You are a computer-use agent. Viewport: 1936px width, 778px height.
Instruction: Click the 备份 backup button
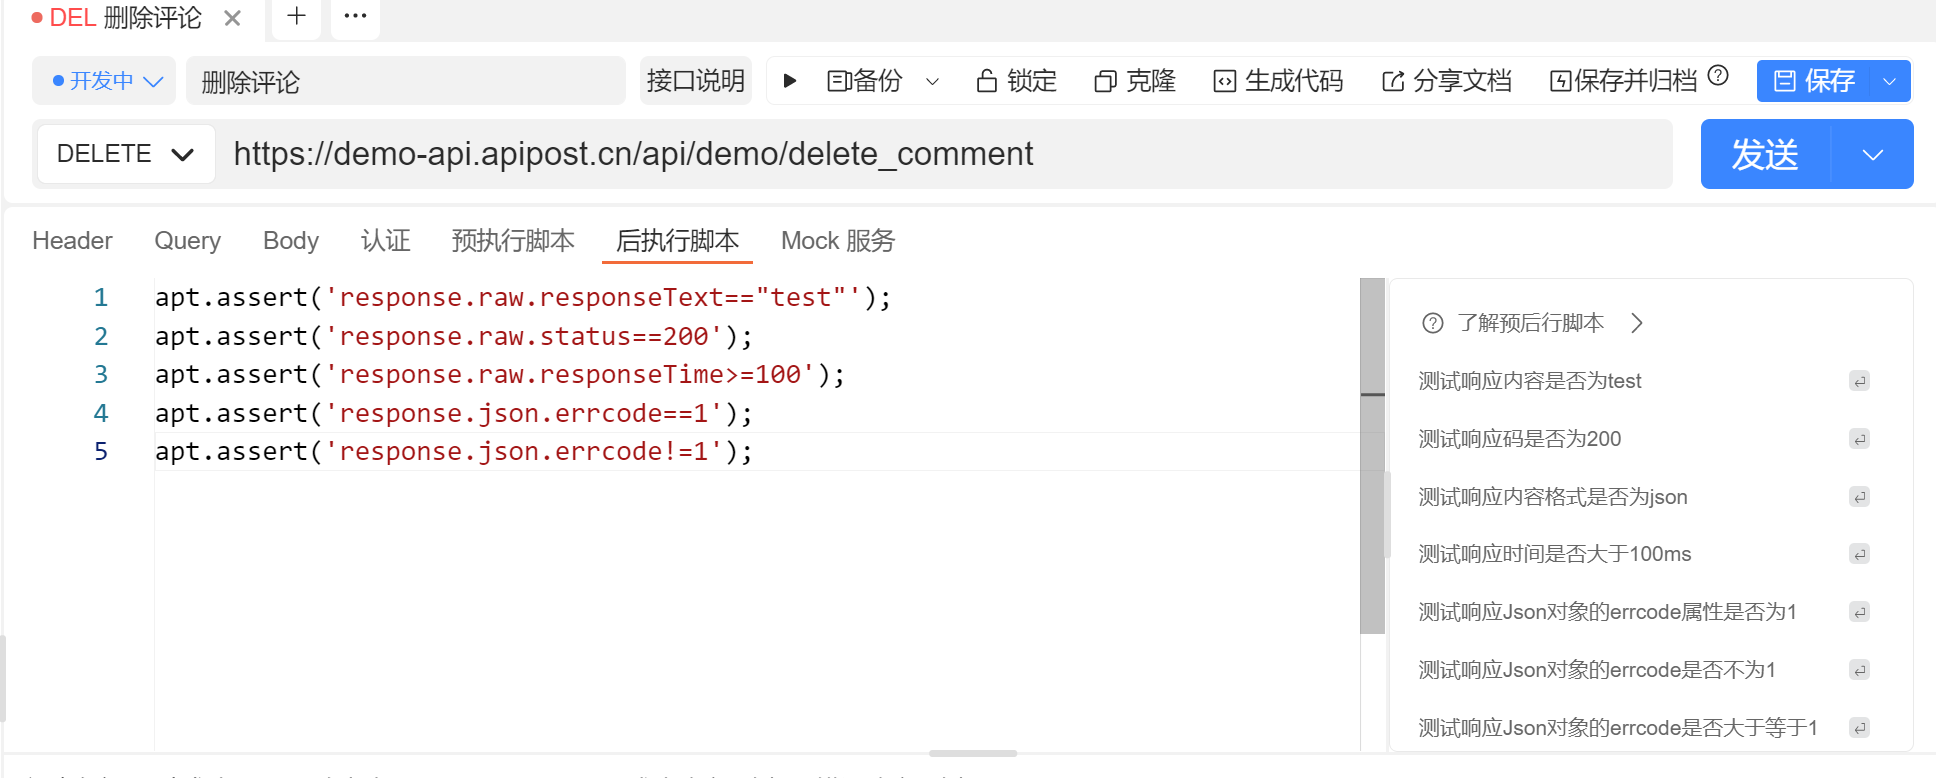tap(865, 81)
